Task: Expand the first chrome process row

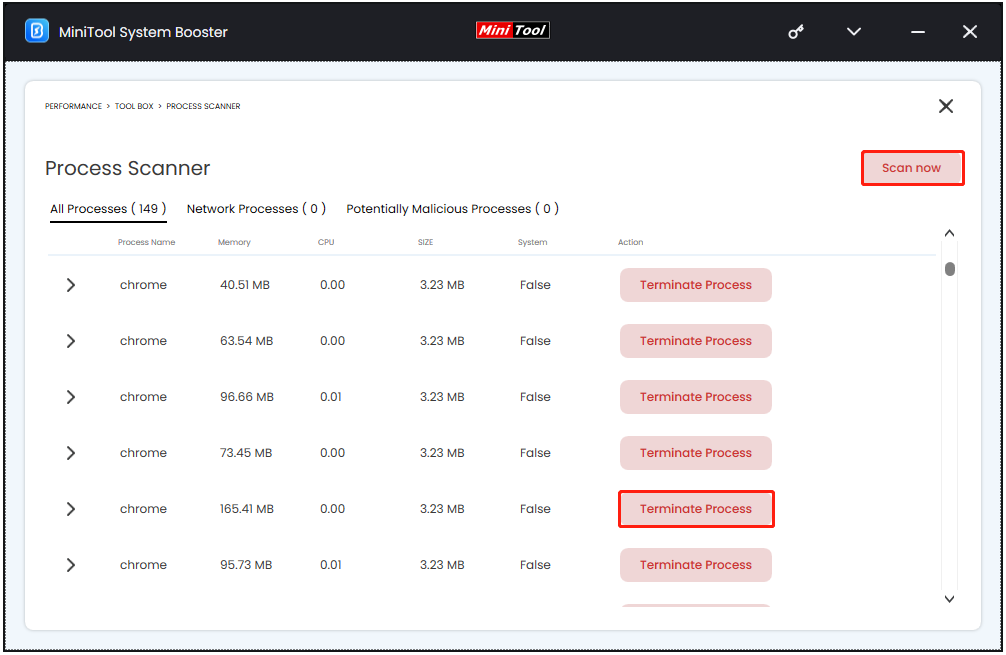Action: pyautogui.click(x=70, y=285)
